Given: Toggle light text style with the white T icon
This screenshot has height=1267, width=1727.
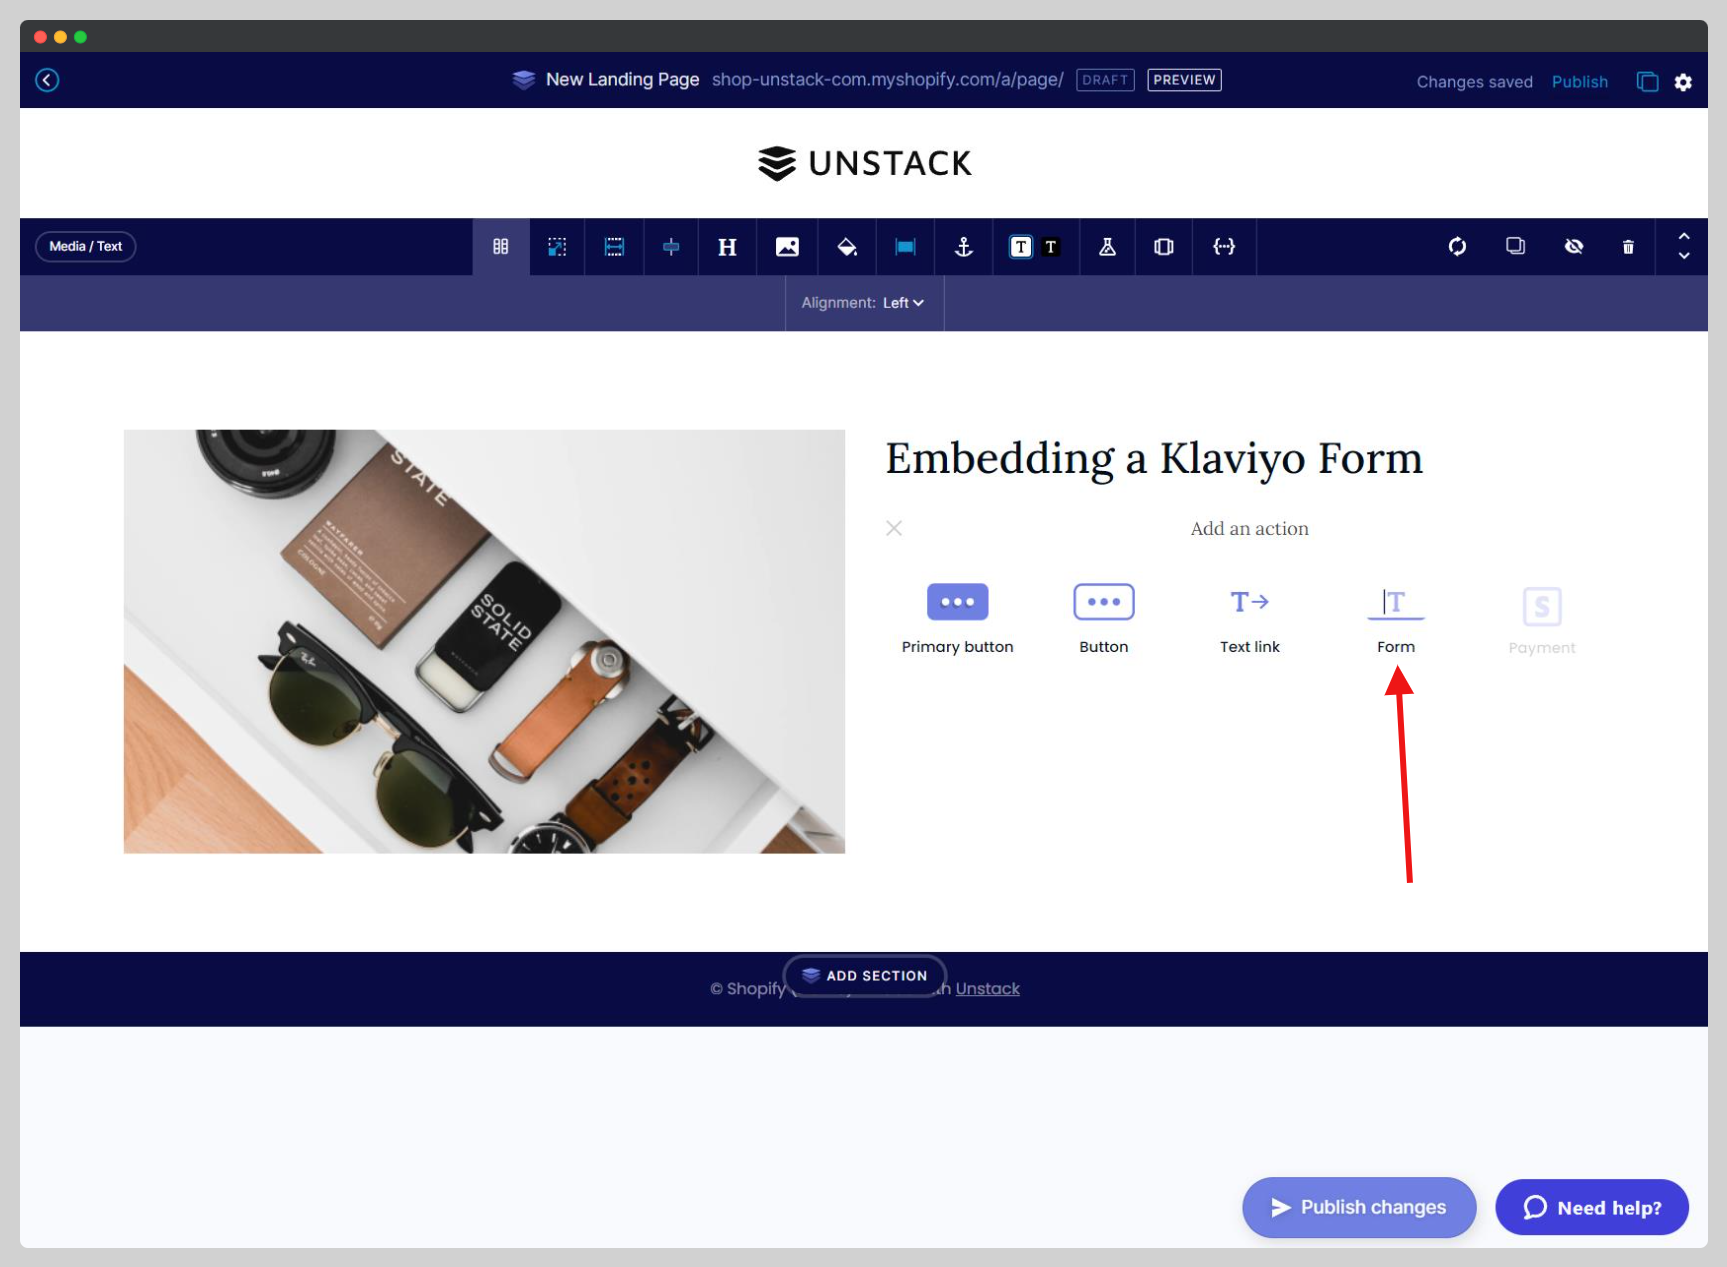Looking at the screenshot, I should pyautogui.click(x=1021, y=246).
